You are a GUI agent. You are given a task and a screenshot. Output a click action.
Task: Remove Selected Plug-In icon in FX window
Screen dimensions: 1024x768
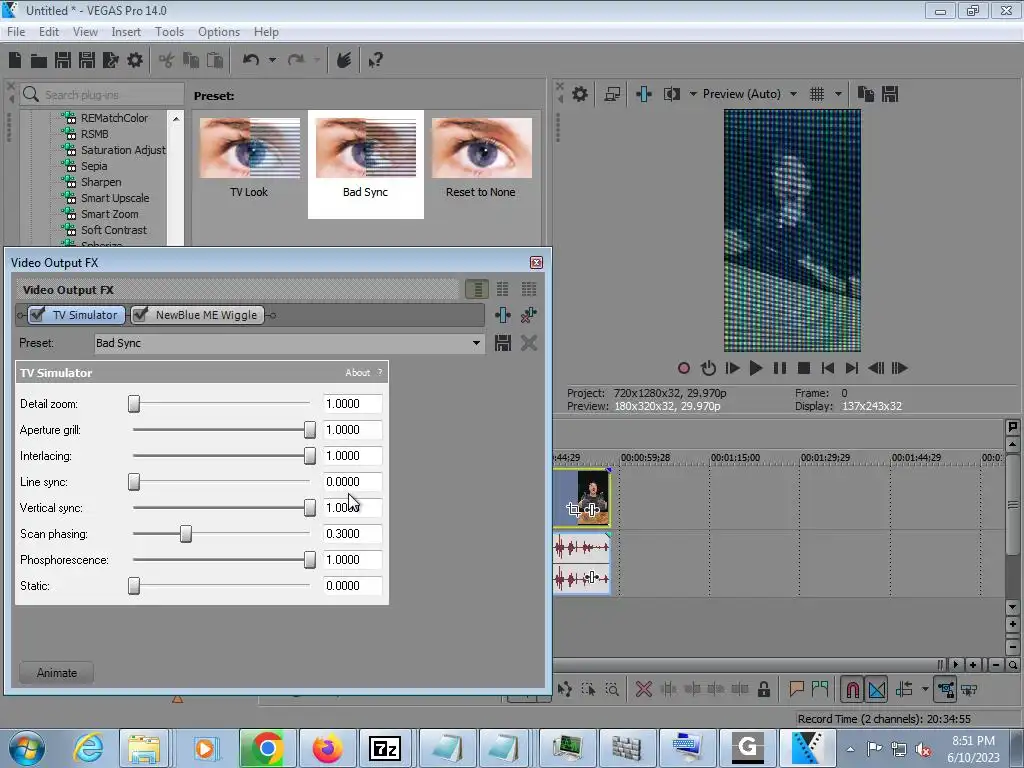(x=528, y=315)
